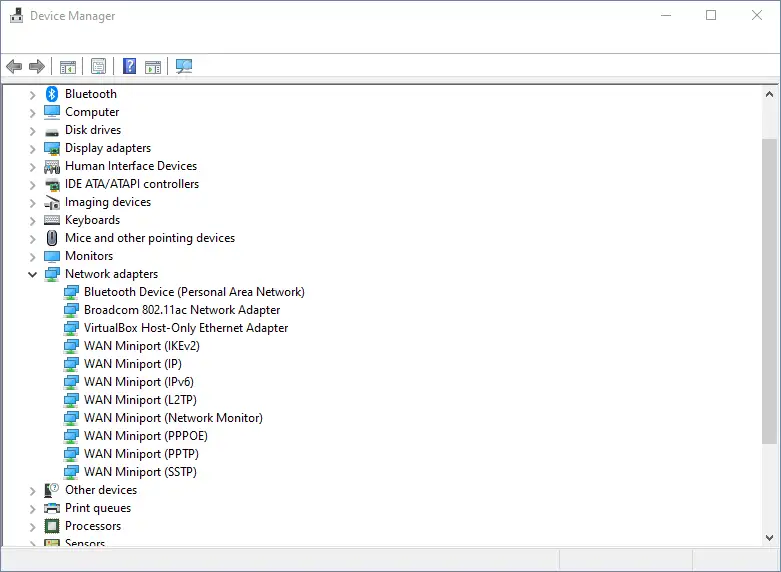Viewport: 781px width, 572px height.
Task: Click the Scan for hardware changes icon
Action: coord(184,67)
